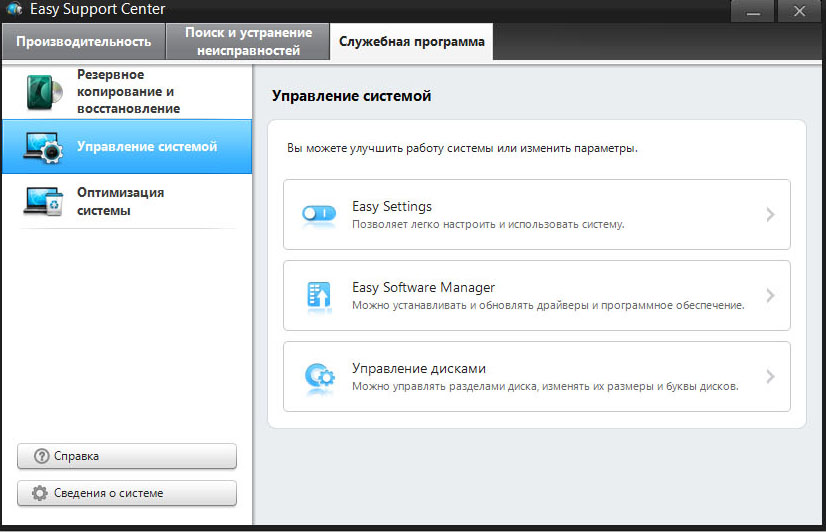Switch to Поиск и устранение неисправностей tab
This screenshot has height=532, width=826.
point(248,41)
